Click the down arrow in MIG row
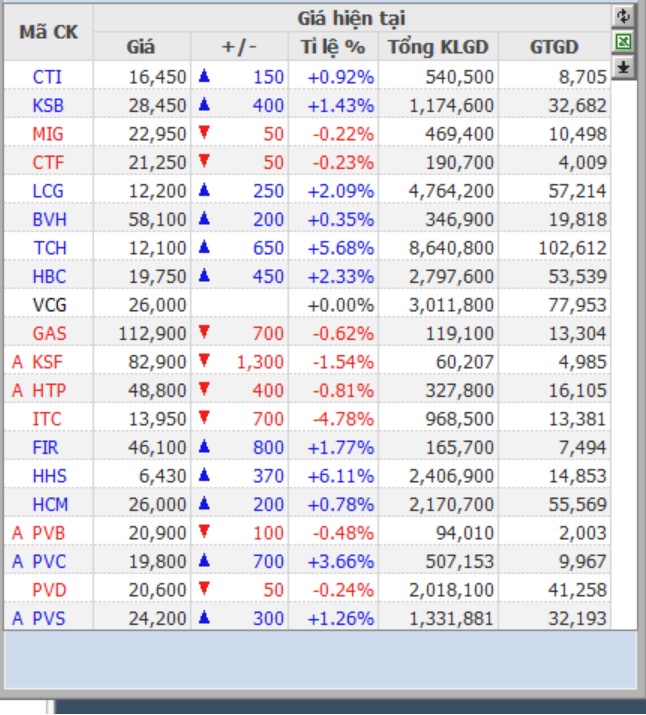 [204, 133]
